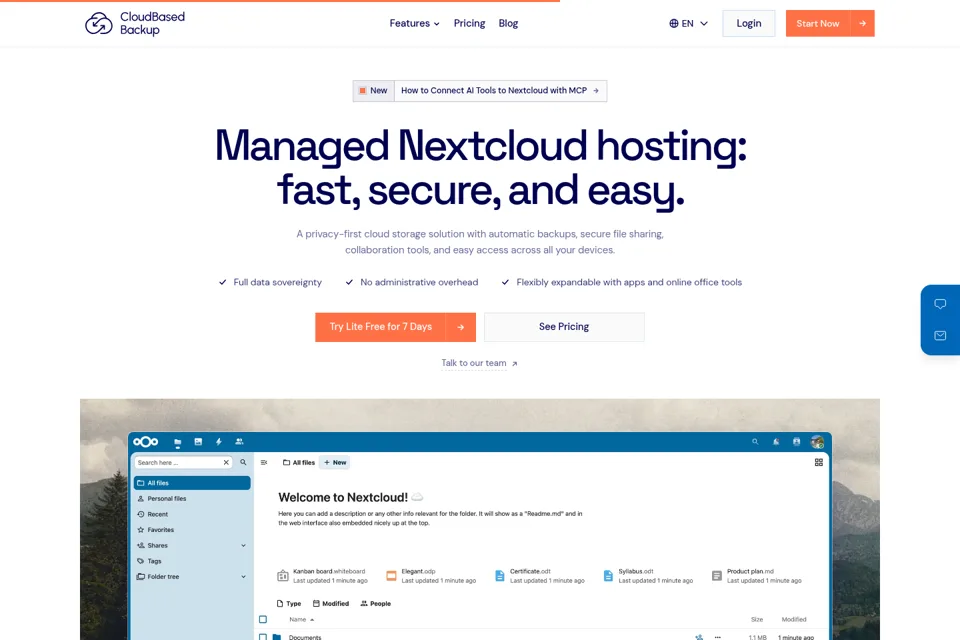This screenshot has height=640, width=960.
Task: Click the envelope mail icon in side widget
Action: [x=940, y=336]
